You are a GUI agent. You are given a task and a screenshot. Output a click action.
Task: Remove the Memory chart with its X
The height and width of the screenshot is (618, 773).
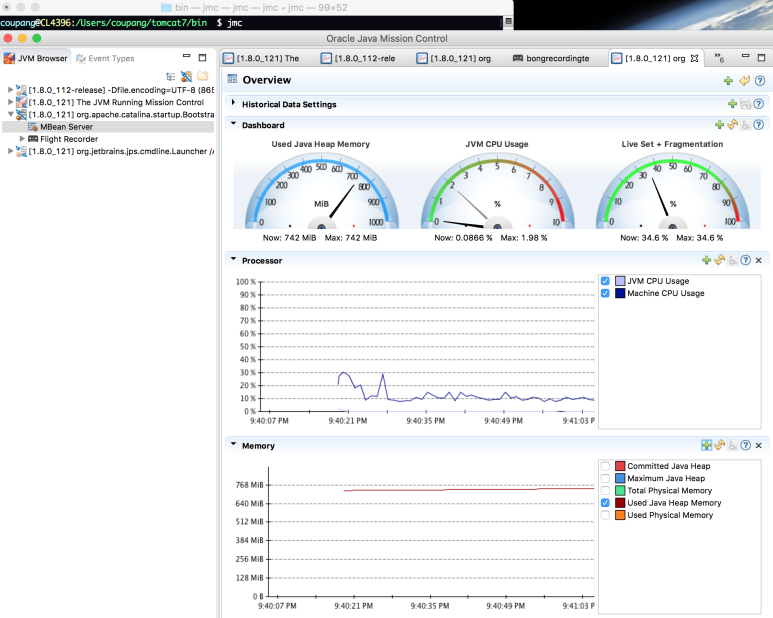[759, 445]
